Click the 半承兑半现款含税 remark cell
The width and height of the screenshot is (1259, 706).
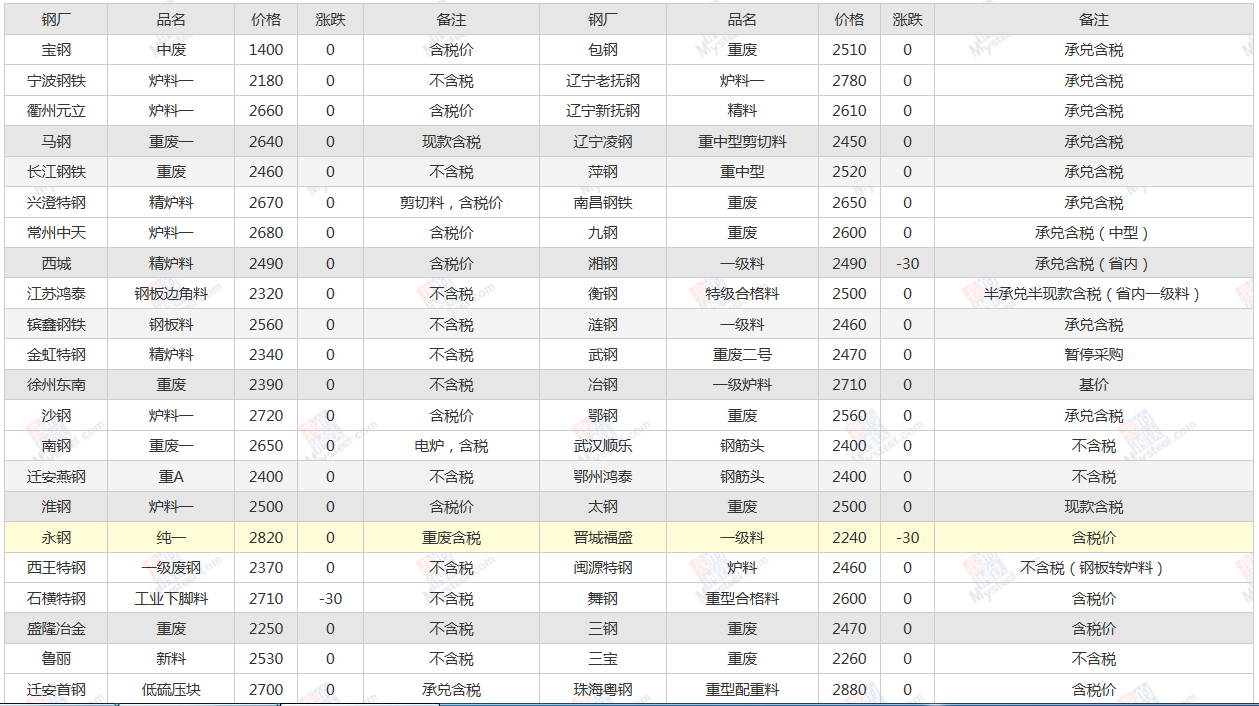[1093, 294]
